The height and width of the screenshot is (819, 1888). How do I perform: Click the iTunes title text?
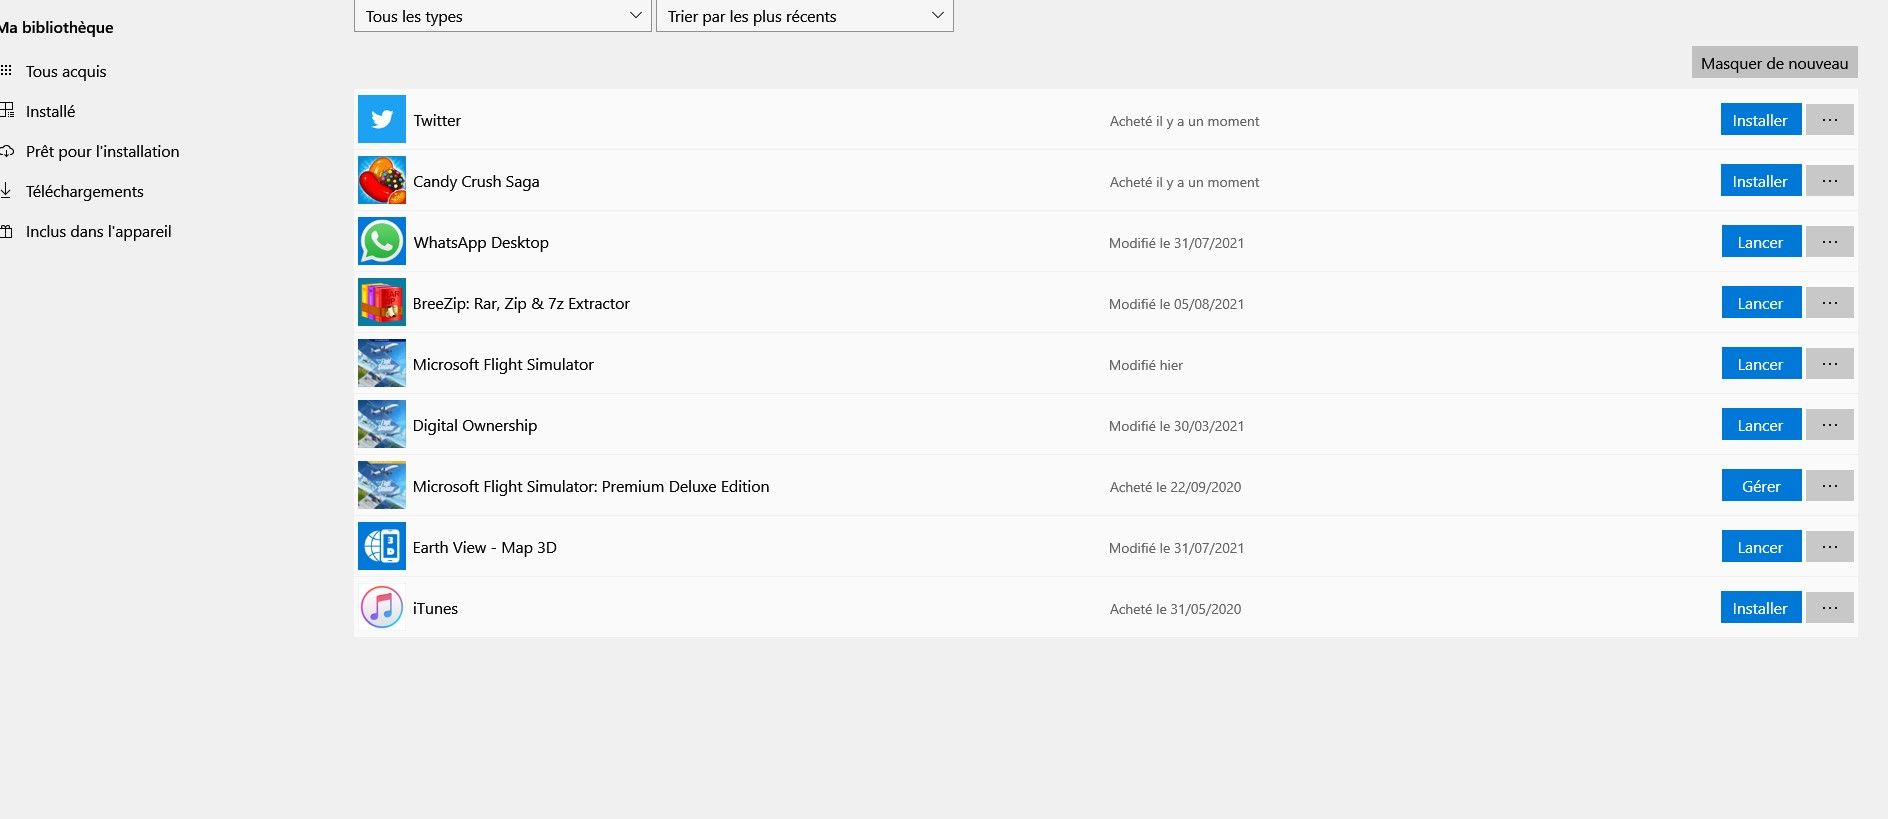tap(435, 608)
